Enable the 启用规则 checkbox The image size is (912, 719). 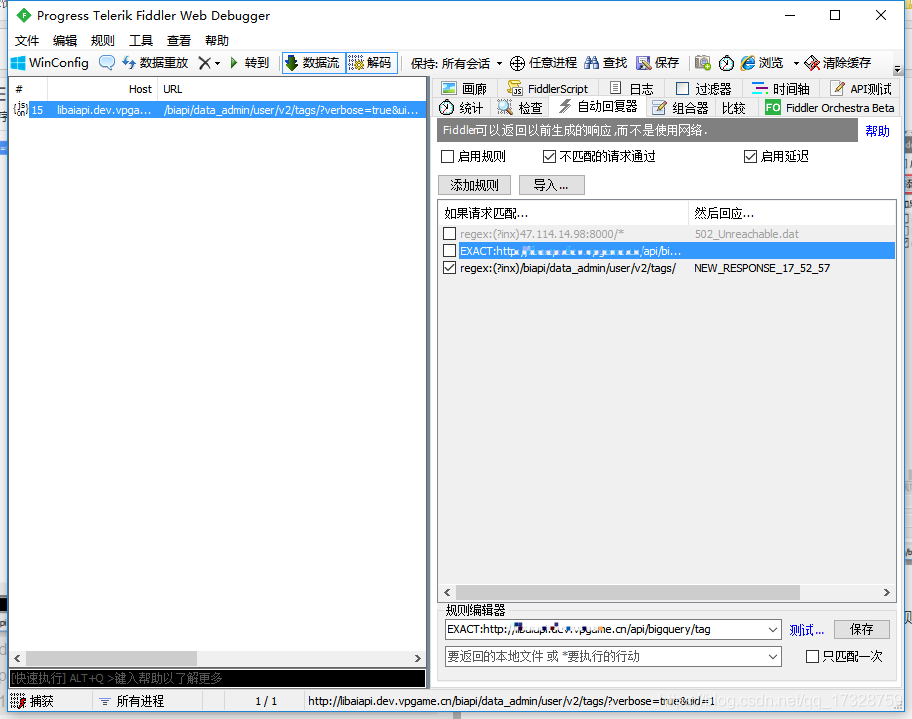click(x=447, y=156)
